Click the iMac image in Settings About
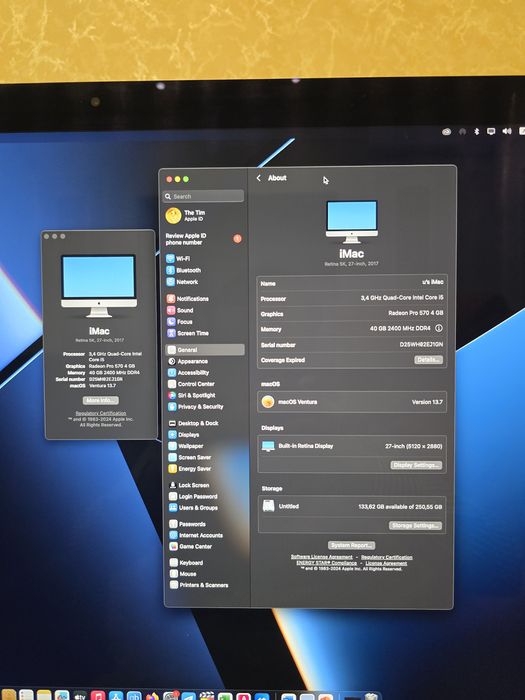 (352, 221)
